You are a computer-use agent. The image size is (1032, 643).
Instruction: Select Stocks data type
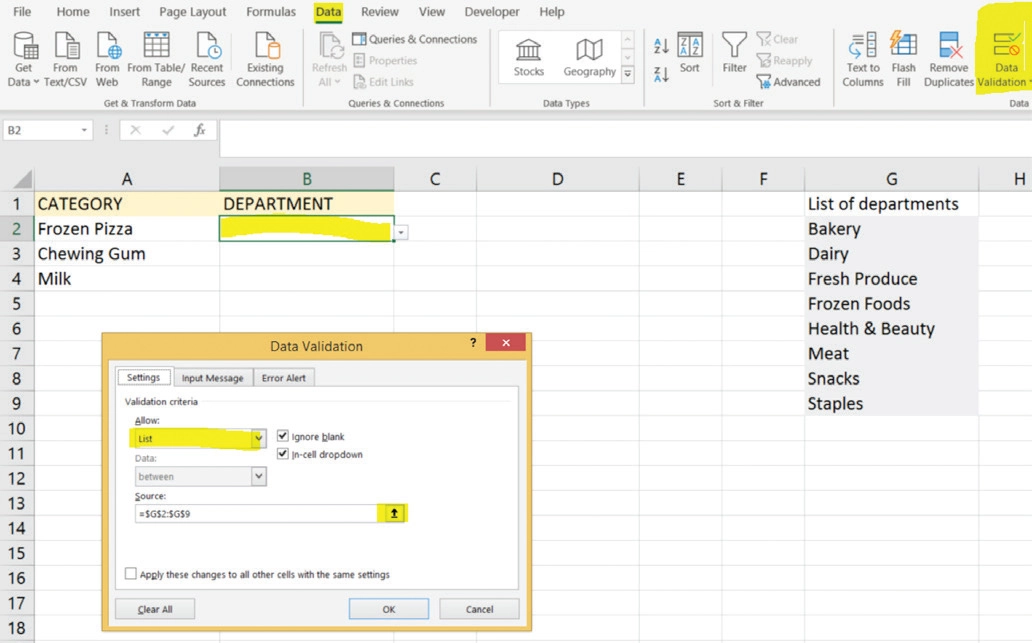tap(529, 57)
